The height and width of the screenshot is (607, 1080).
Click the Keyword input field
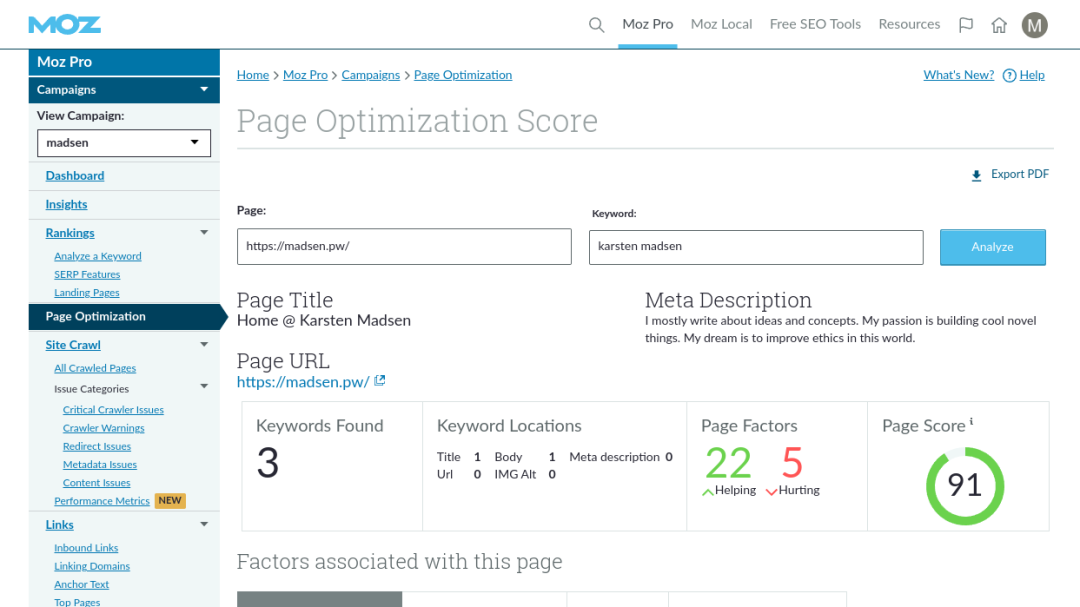coord(755,247)
